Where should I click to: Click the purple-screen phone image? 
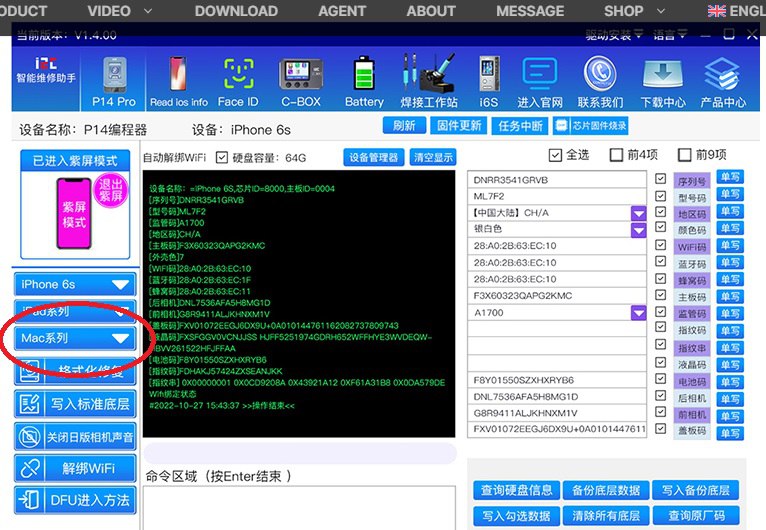[x=74, y=213]
